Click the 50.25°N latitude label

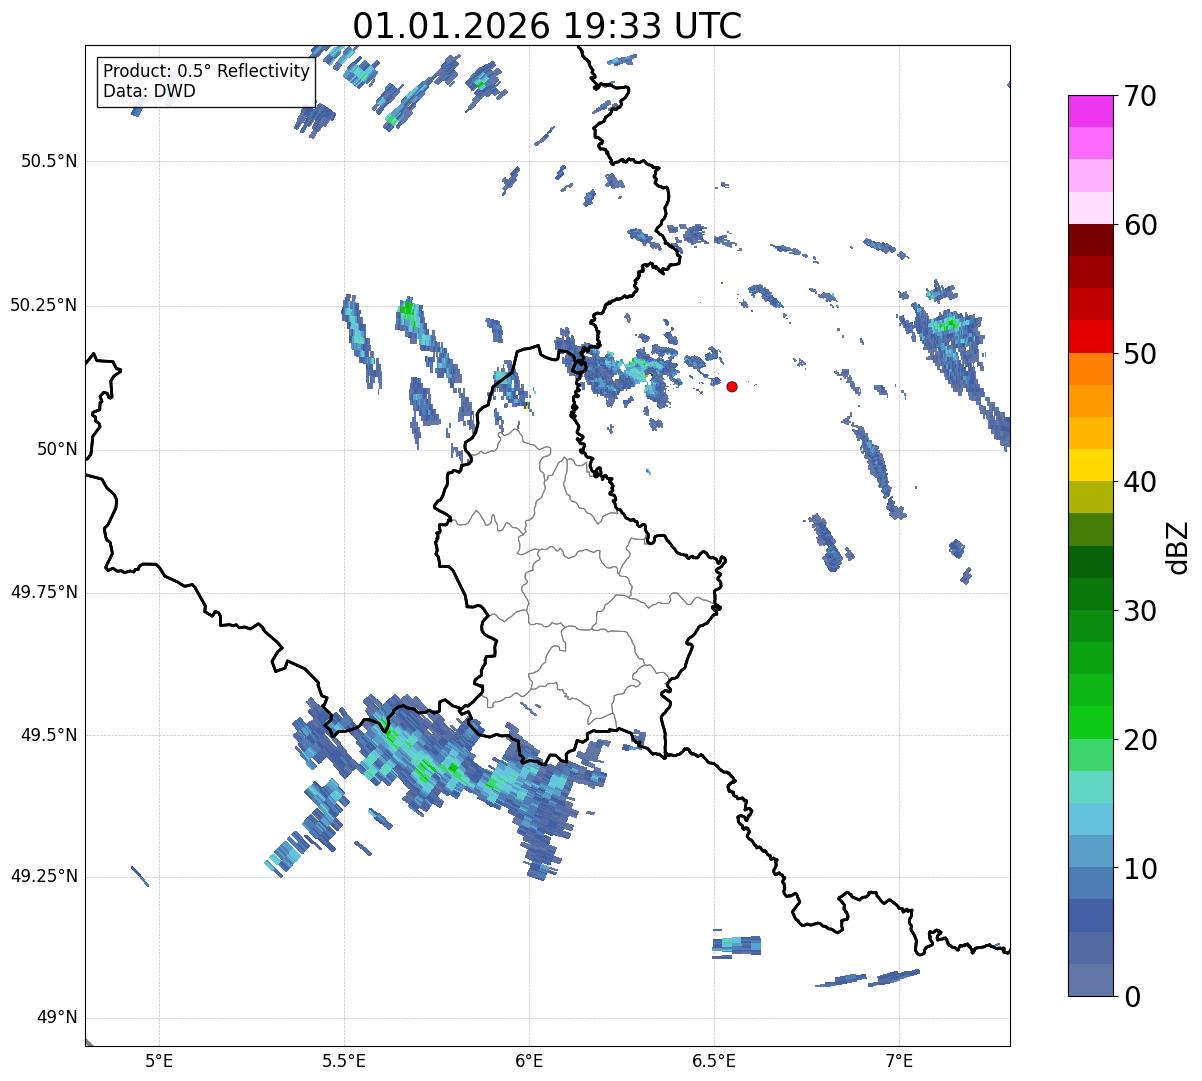44,305
